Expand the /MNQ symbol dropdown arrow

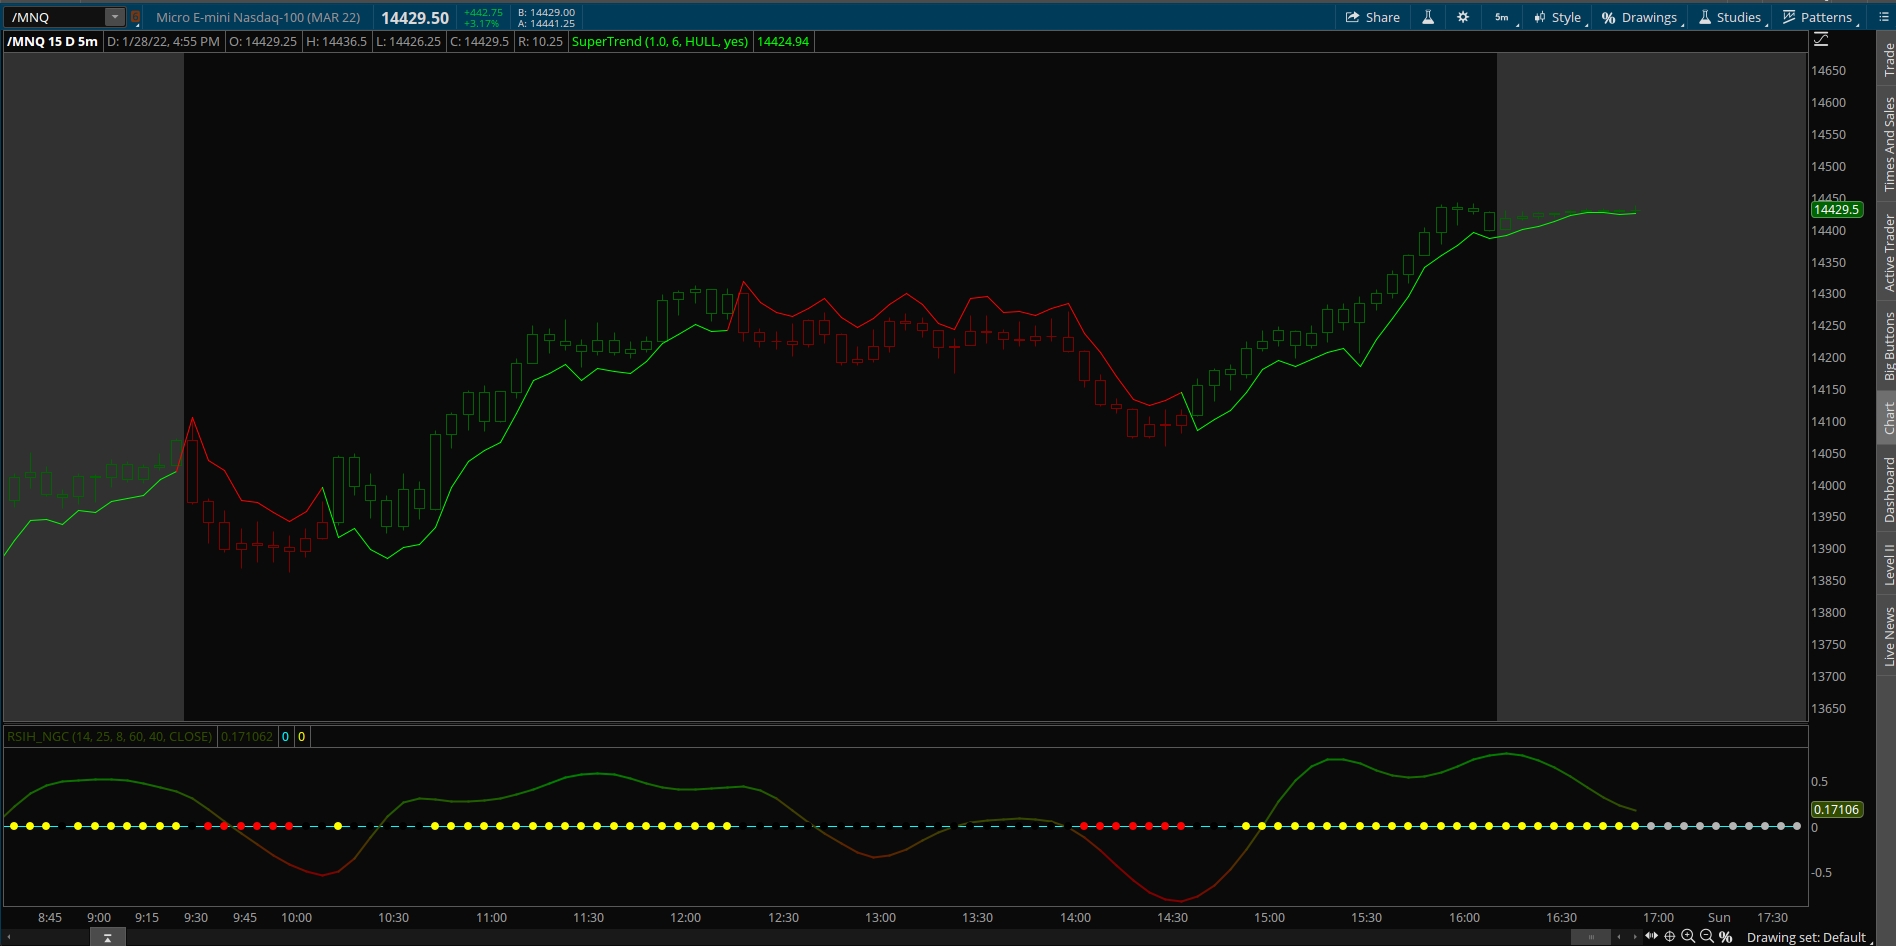tap(115, 17)
